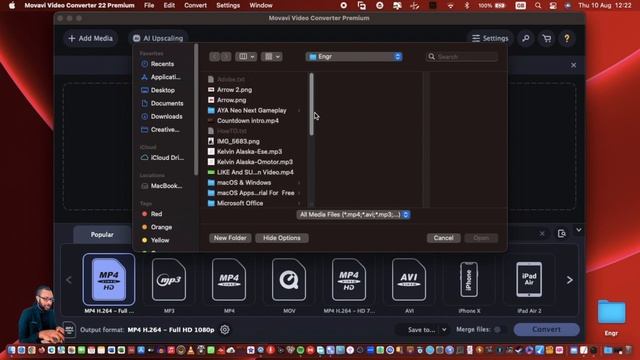640x360 pixels.
Task: Click the New Folder button
Action: tap(230, 238)
